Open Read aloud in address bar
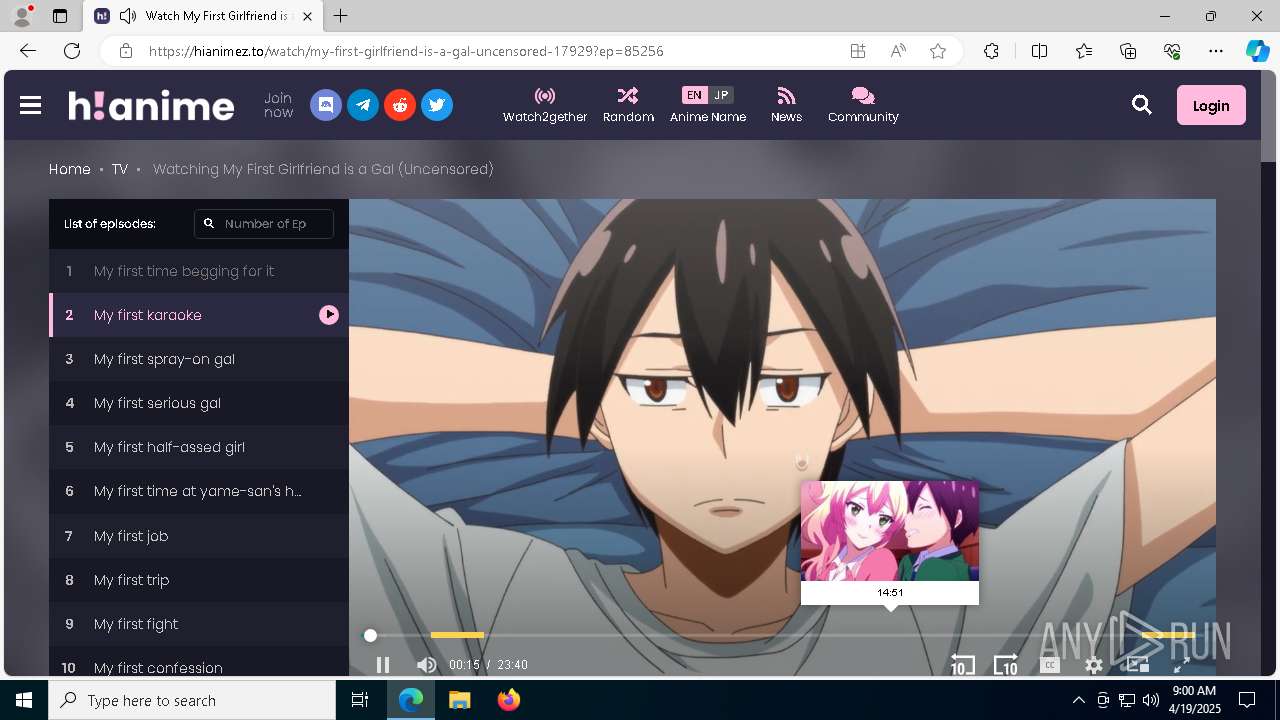Image resolution: width=1280 pixels, height=720 pixels. tap(898, 51)
